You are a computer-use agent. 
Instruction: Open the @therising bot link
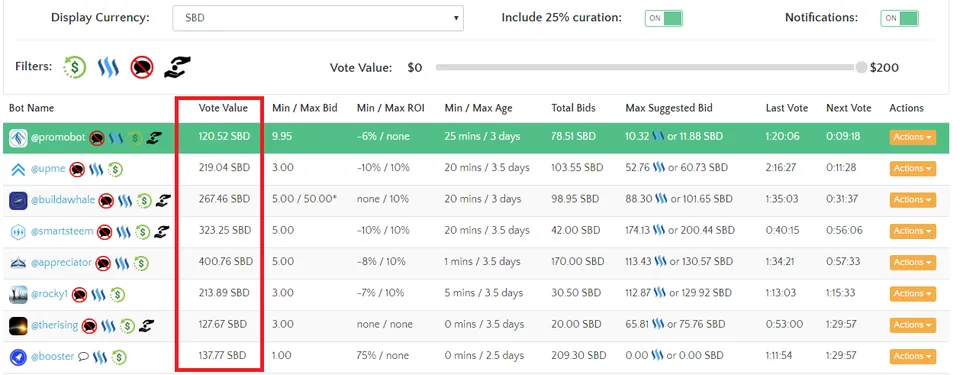pyautogui.click(x=54, y=325)
